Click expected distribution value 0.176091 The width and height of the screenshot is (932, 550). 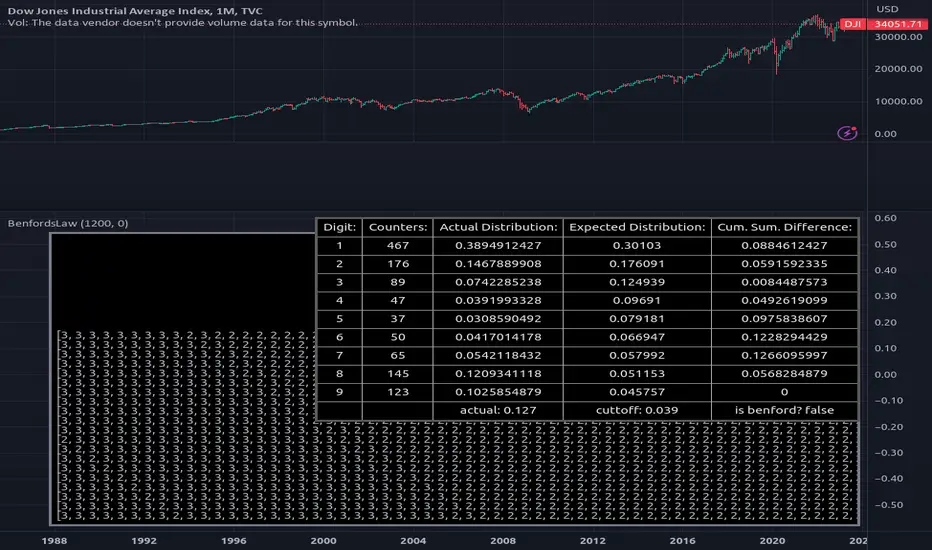tap(637, 264)
